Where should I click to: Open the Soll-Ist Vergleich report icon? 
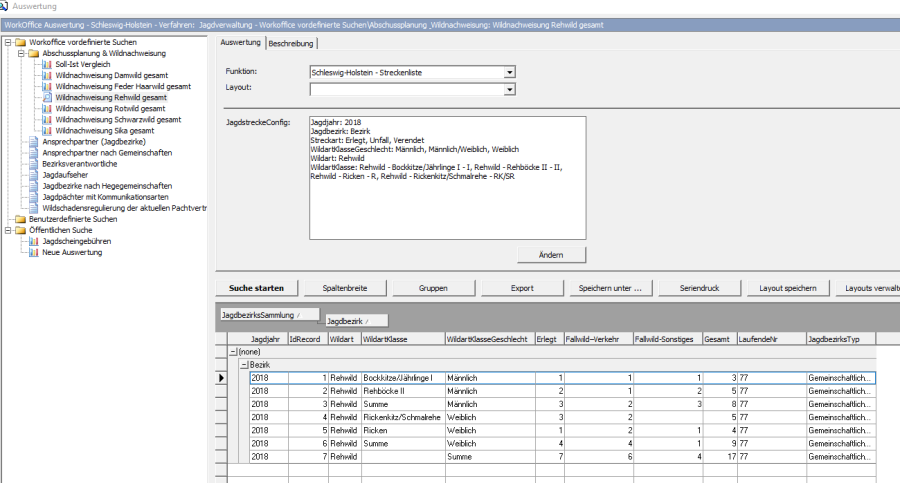pyautogui.click(x=47, y=64)
